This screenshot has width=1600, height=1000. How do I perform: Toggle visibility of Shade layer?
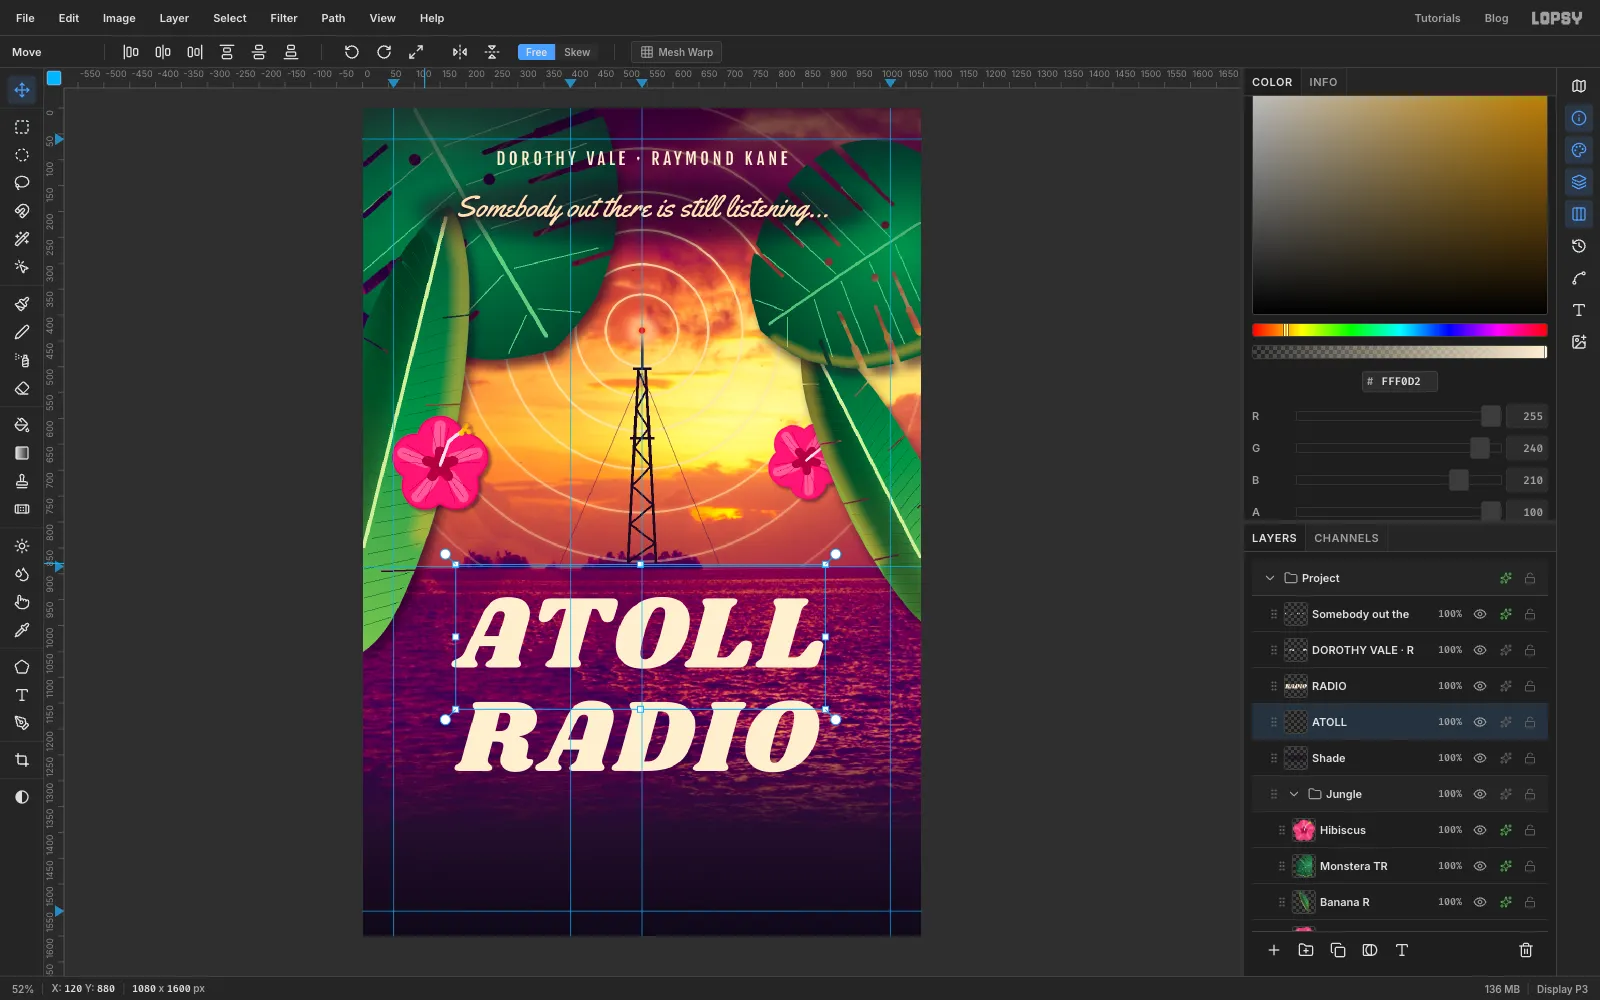(x=1480, y=758)
